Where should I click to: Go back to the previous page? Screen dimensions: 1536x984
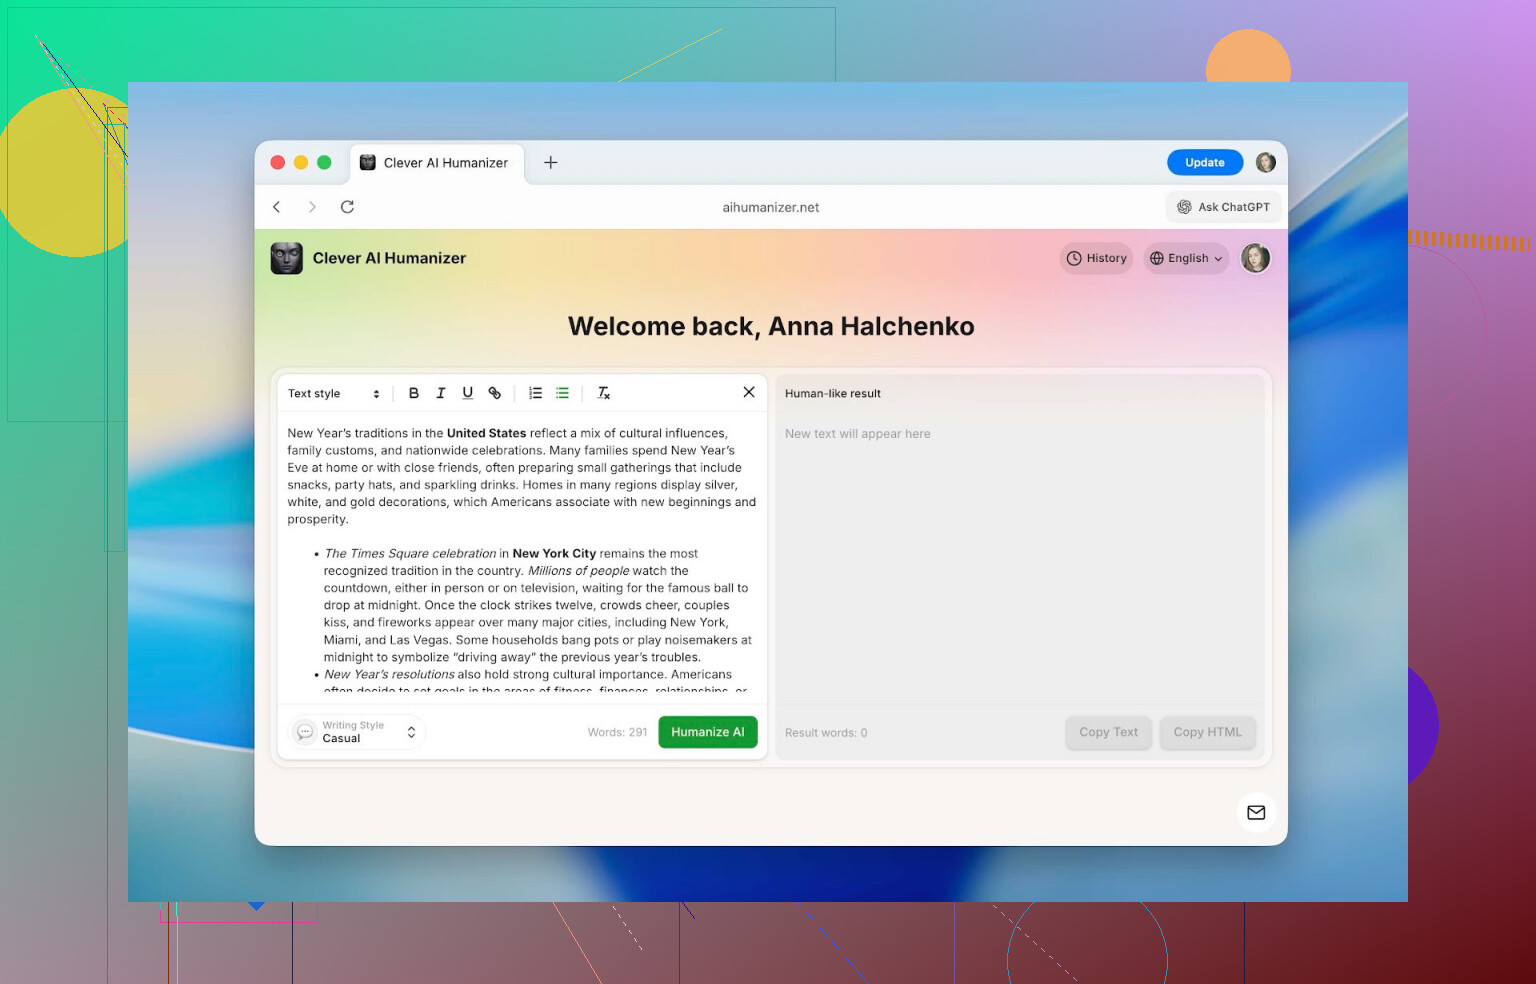point(277,207)
